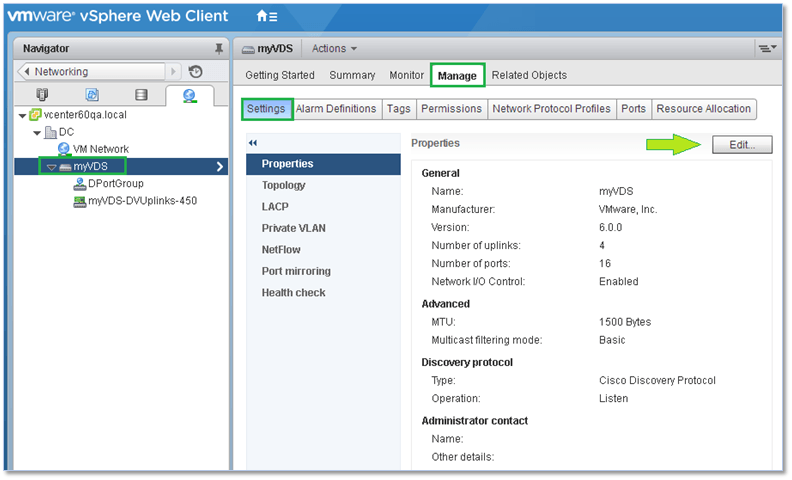792x480 pixels.
Task: Select the Settings sub-tab
Action: coord(266,109)
